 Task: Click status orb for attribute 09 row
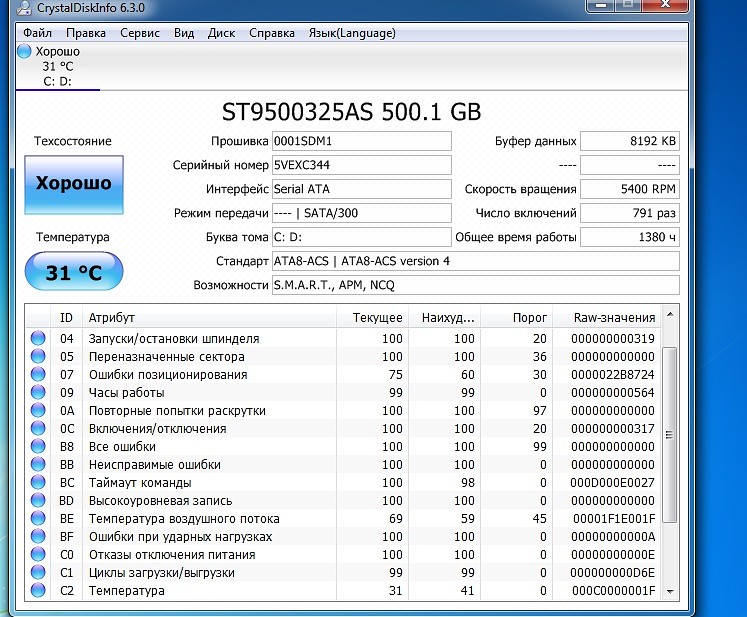point(38,393)
